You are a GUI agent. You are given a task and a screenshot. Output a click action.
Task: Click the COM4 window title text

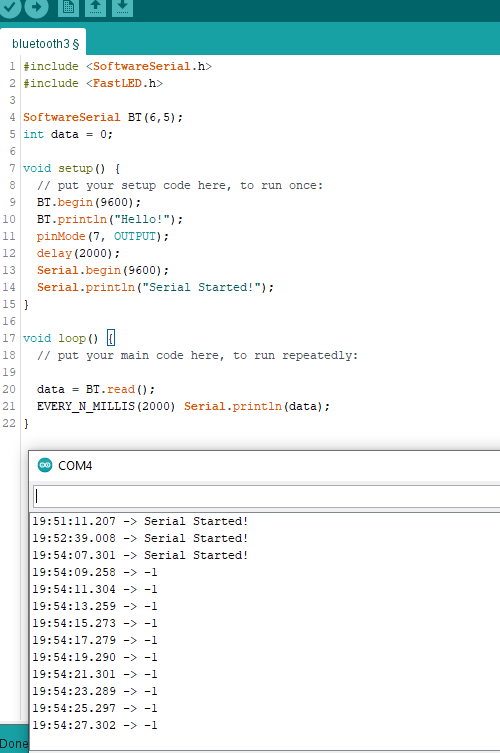pyautogui.click(x=75, y=466)
